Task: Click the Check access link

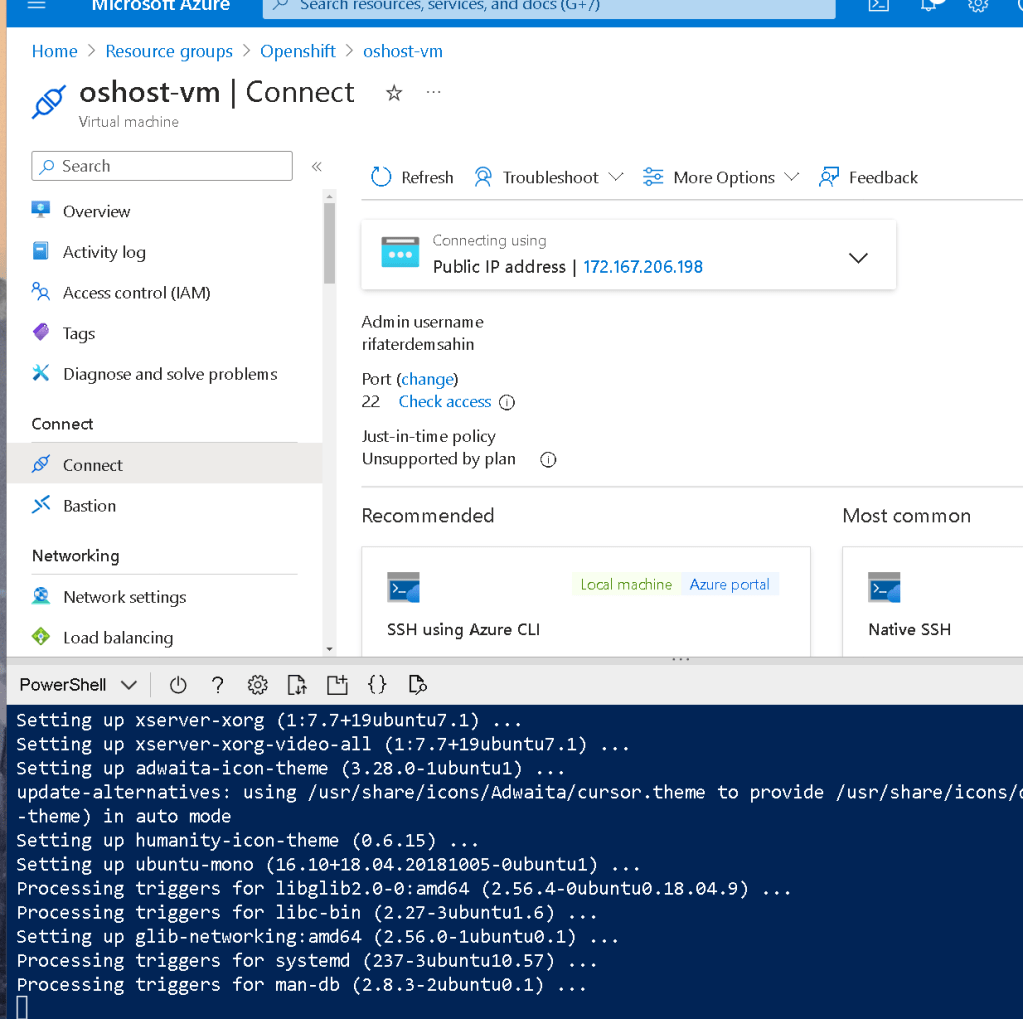Action: 445,402
